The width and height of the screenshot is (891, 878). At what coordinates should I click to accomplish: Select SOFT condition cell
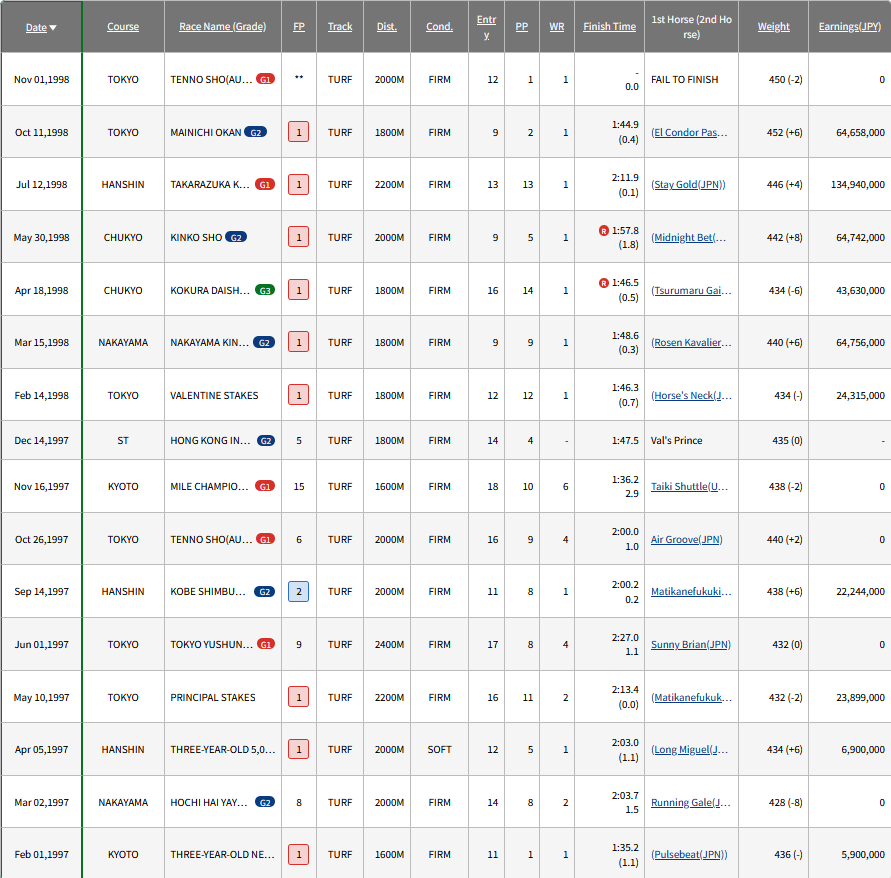click(439, 750)
